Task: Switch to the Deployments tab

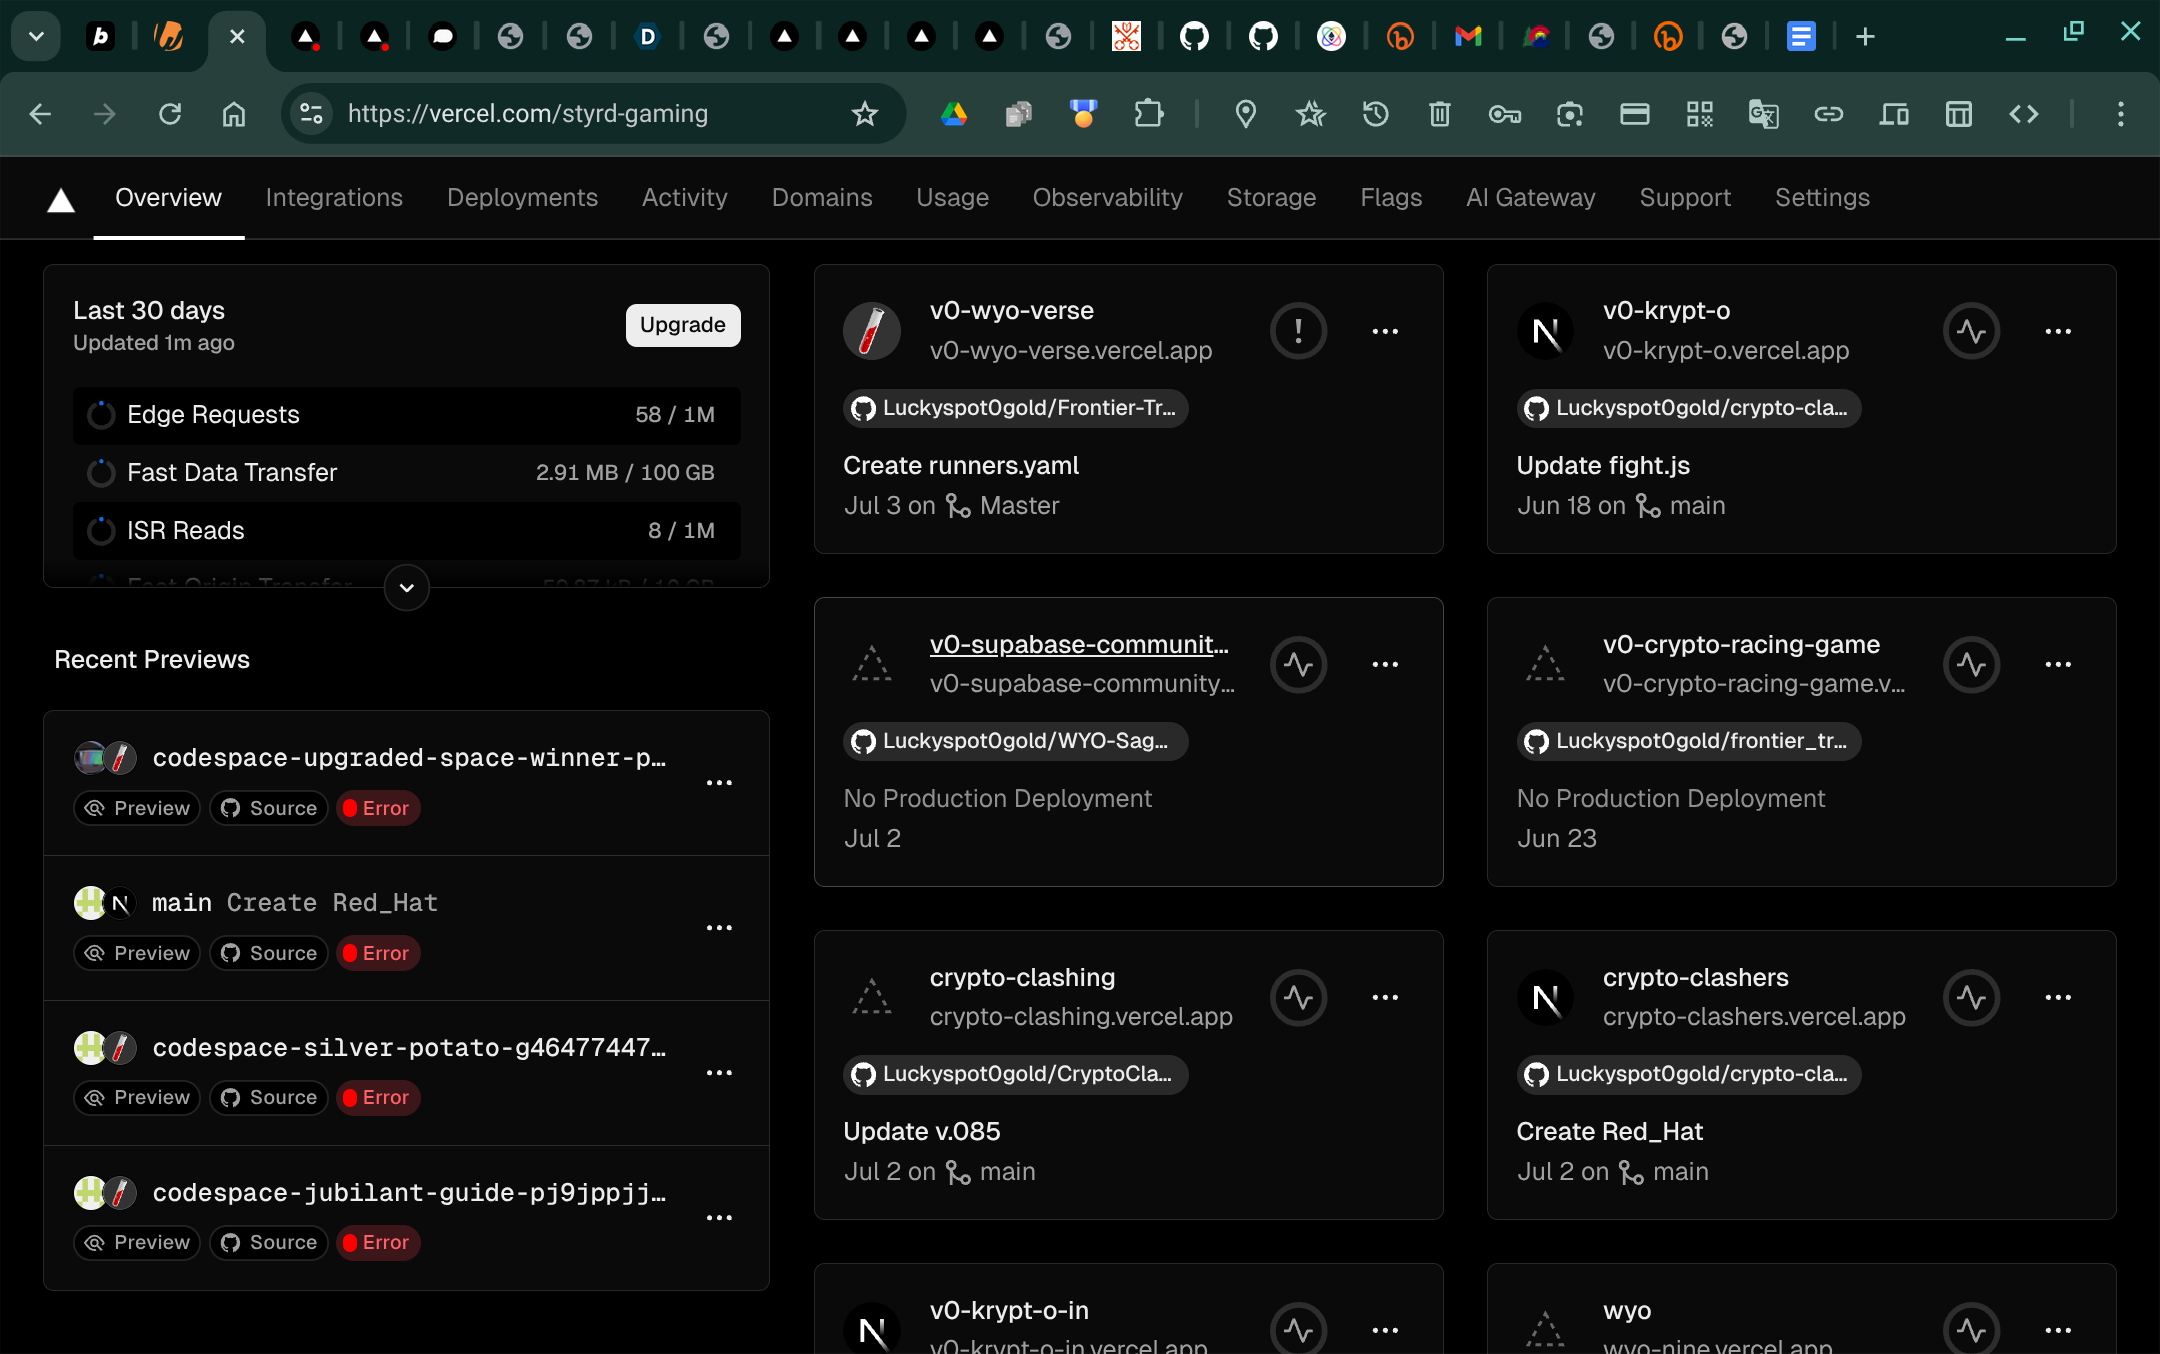Action: coord(522,198)
